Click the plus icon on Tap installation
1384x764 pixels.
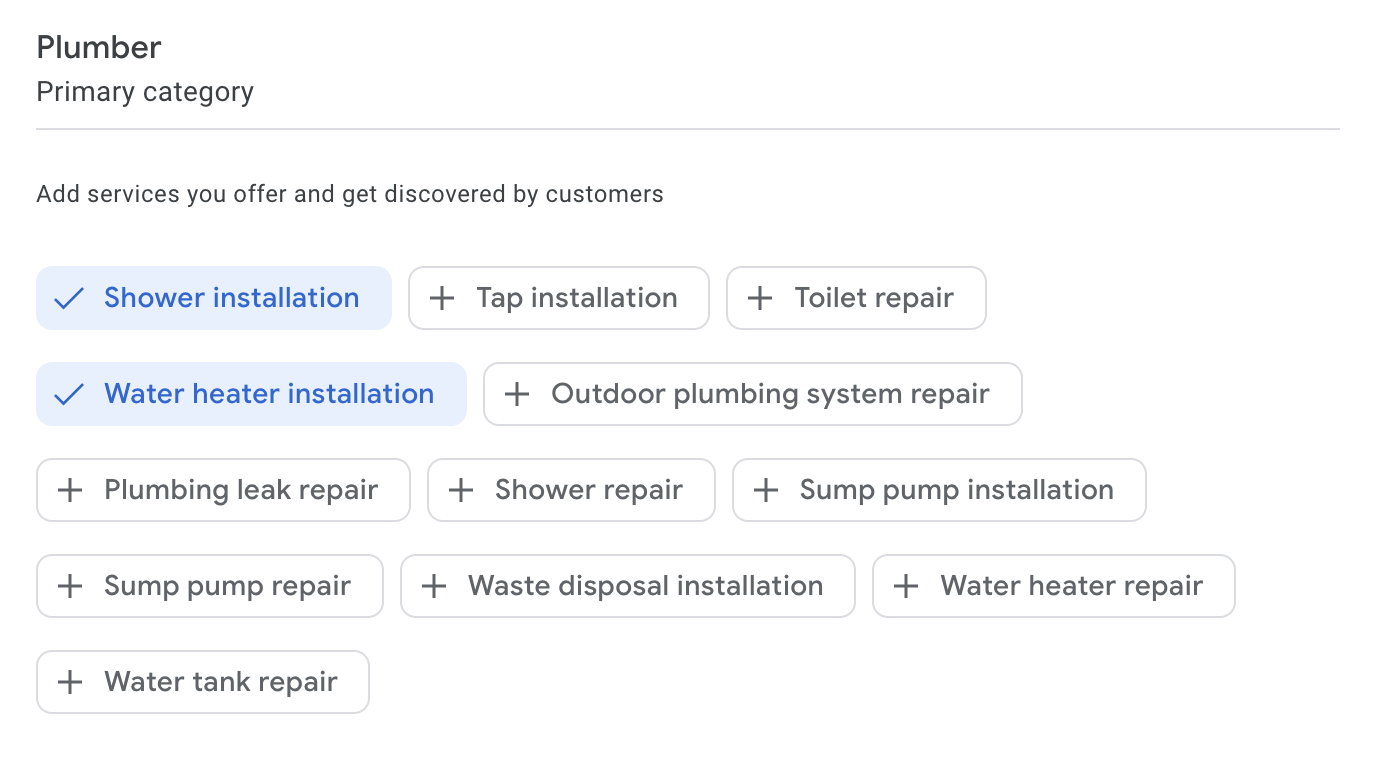click(x=441, y=298)
